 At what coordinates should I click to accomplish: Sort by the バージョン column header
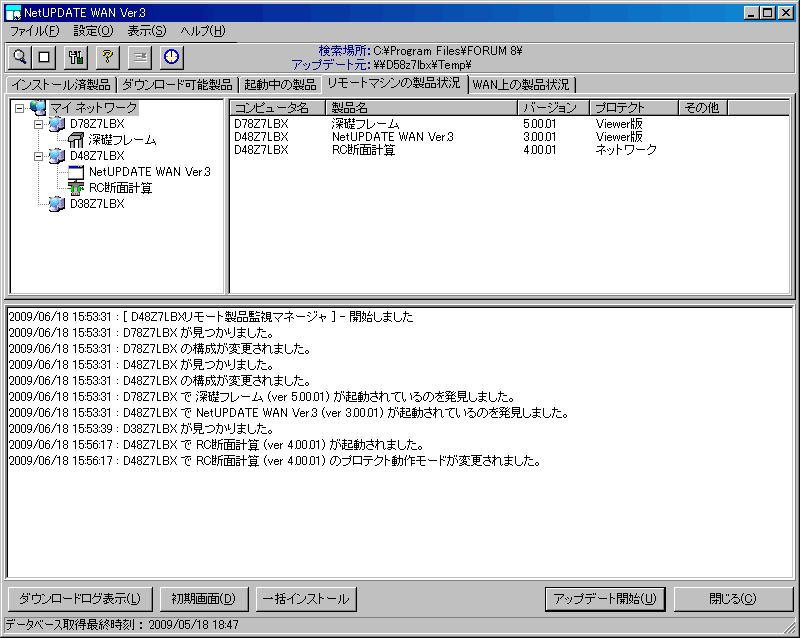coord(554,108)
